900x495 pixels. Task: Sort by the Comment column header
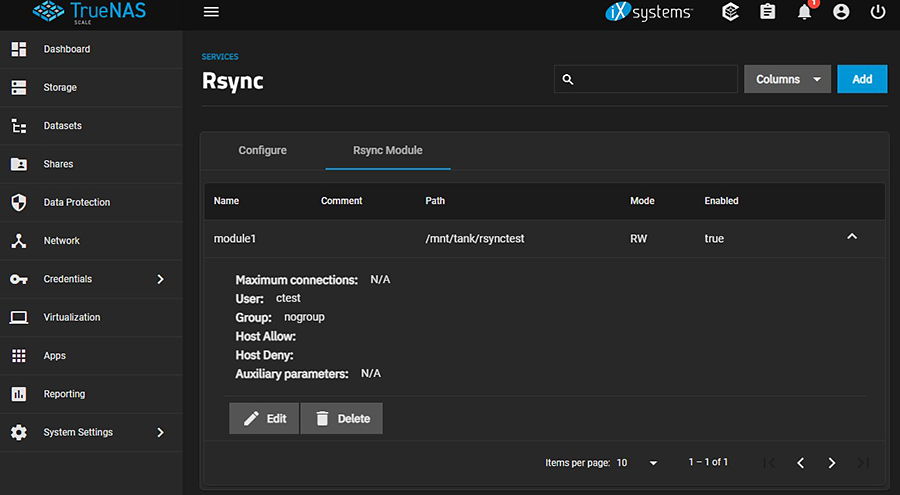[342, 201]
